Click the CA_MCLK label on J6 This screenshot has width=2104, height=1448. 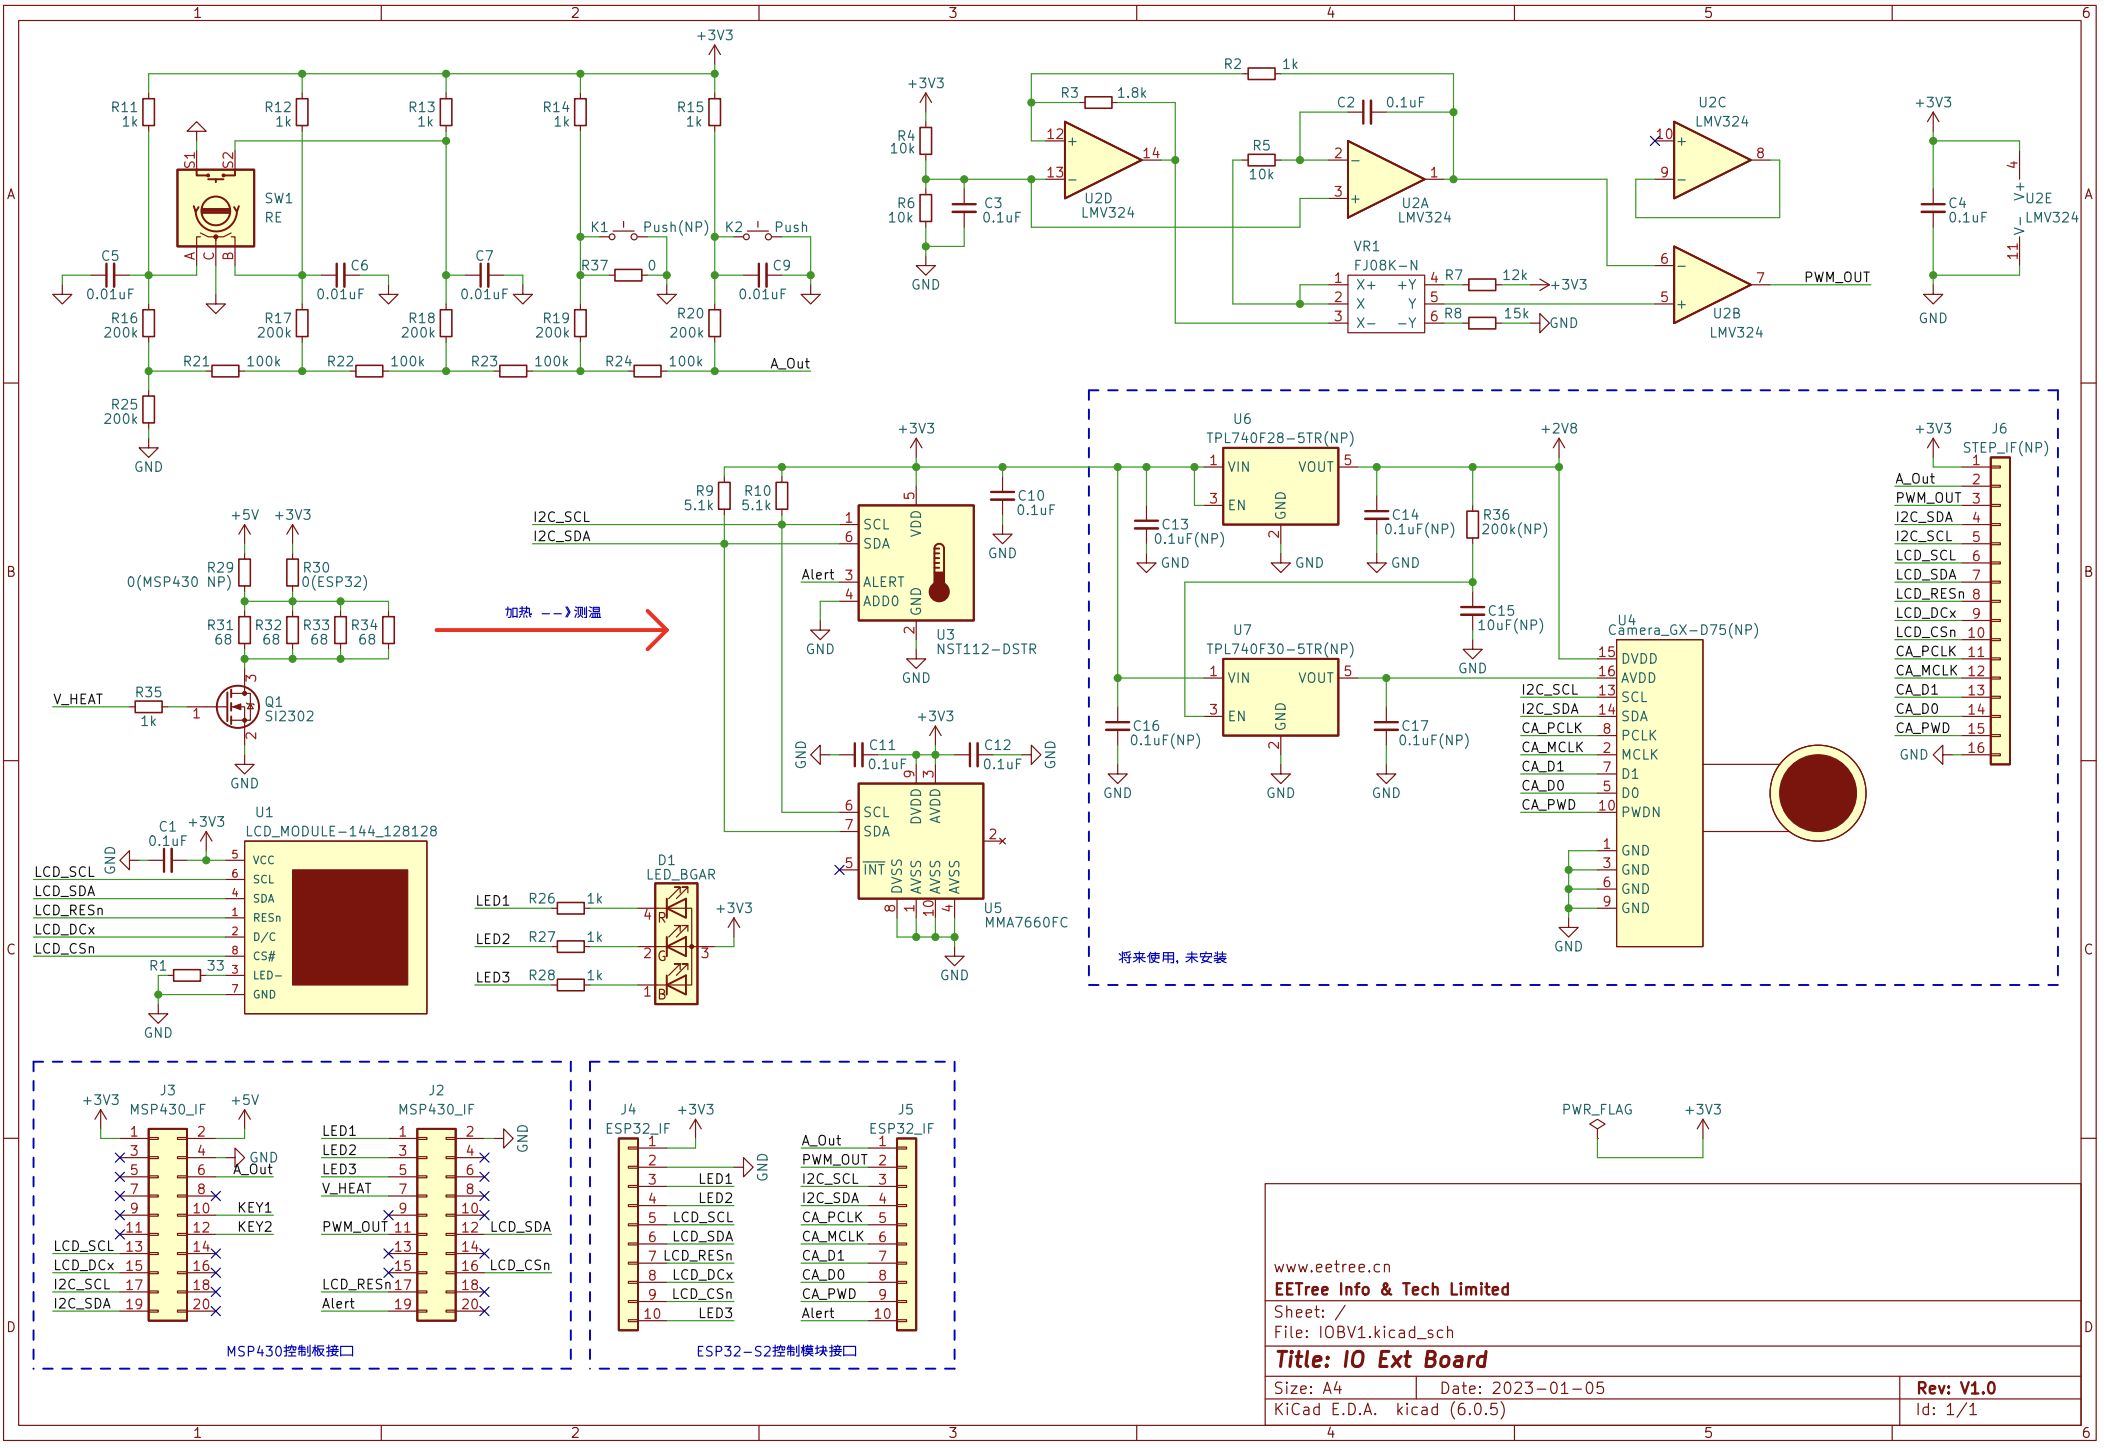coord(1927,671)
